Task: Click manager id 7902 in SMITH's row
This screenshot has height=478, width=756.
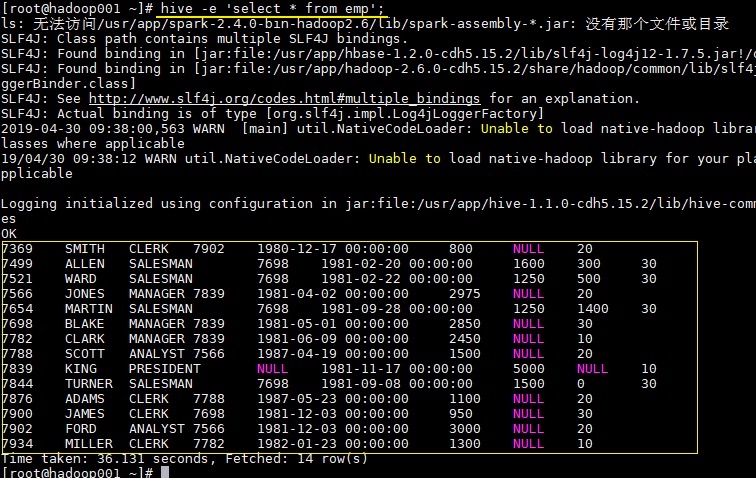Action: pos(209,249)
